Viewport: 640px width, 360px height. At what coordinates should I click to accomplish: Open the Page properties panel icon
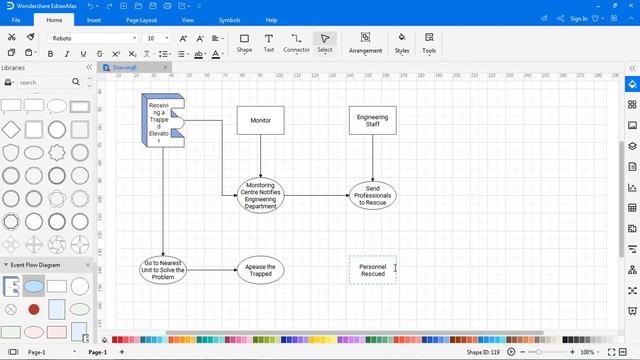coord(632,167)
